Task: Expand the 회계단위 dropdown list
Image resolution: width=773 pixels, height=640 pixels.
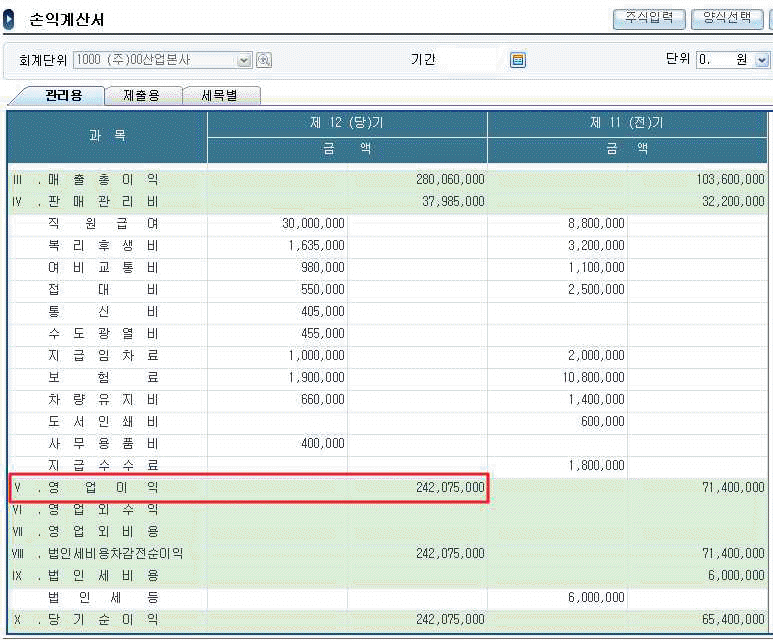Action: point(244,60)
